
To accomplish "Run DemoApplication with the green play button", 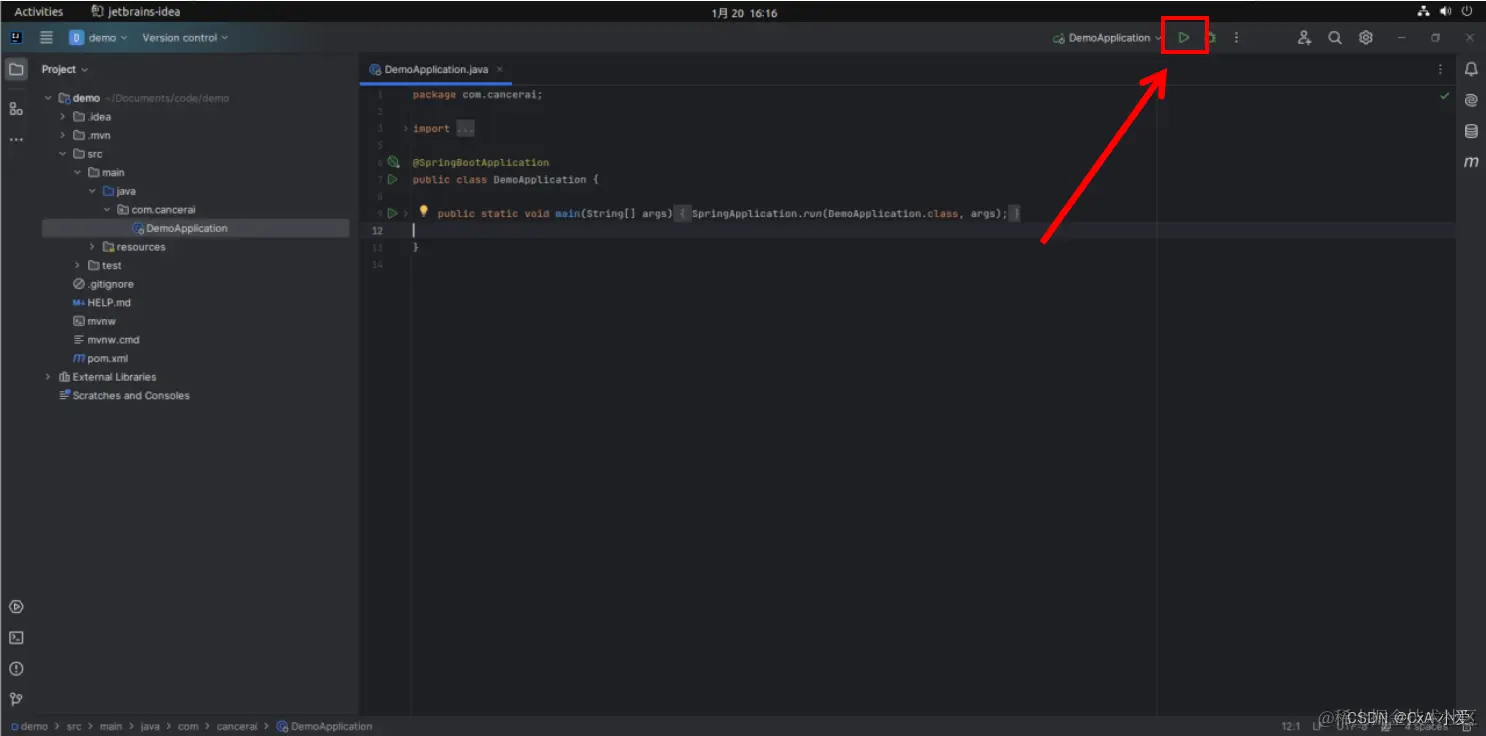I will [x=1184, y=38].
